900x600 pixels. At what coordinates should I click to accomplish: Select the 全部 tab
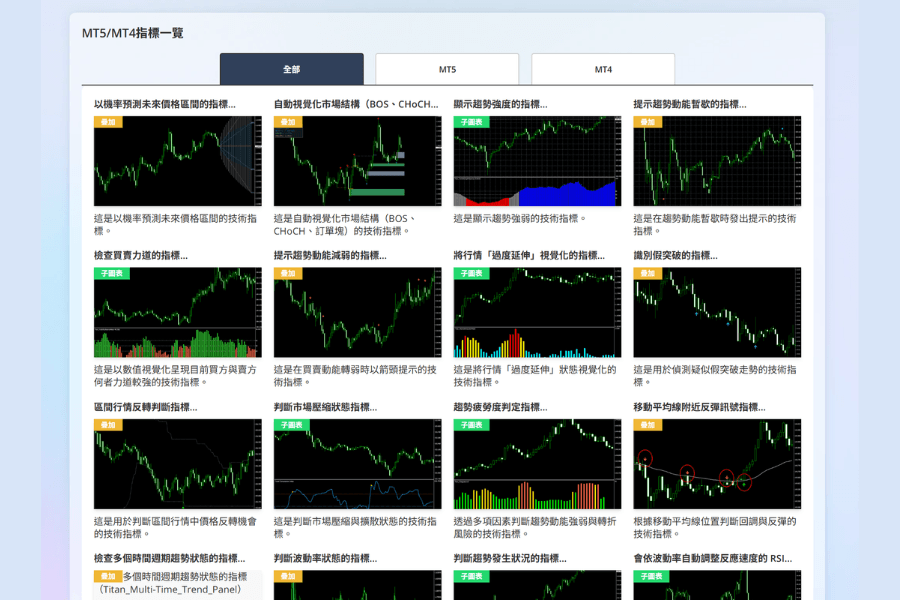point(292,69)
